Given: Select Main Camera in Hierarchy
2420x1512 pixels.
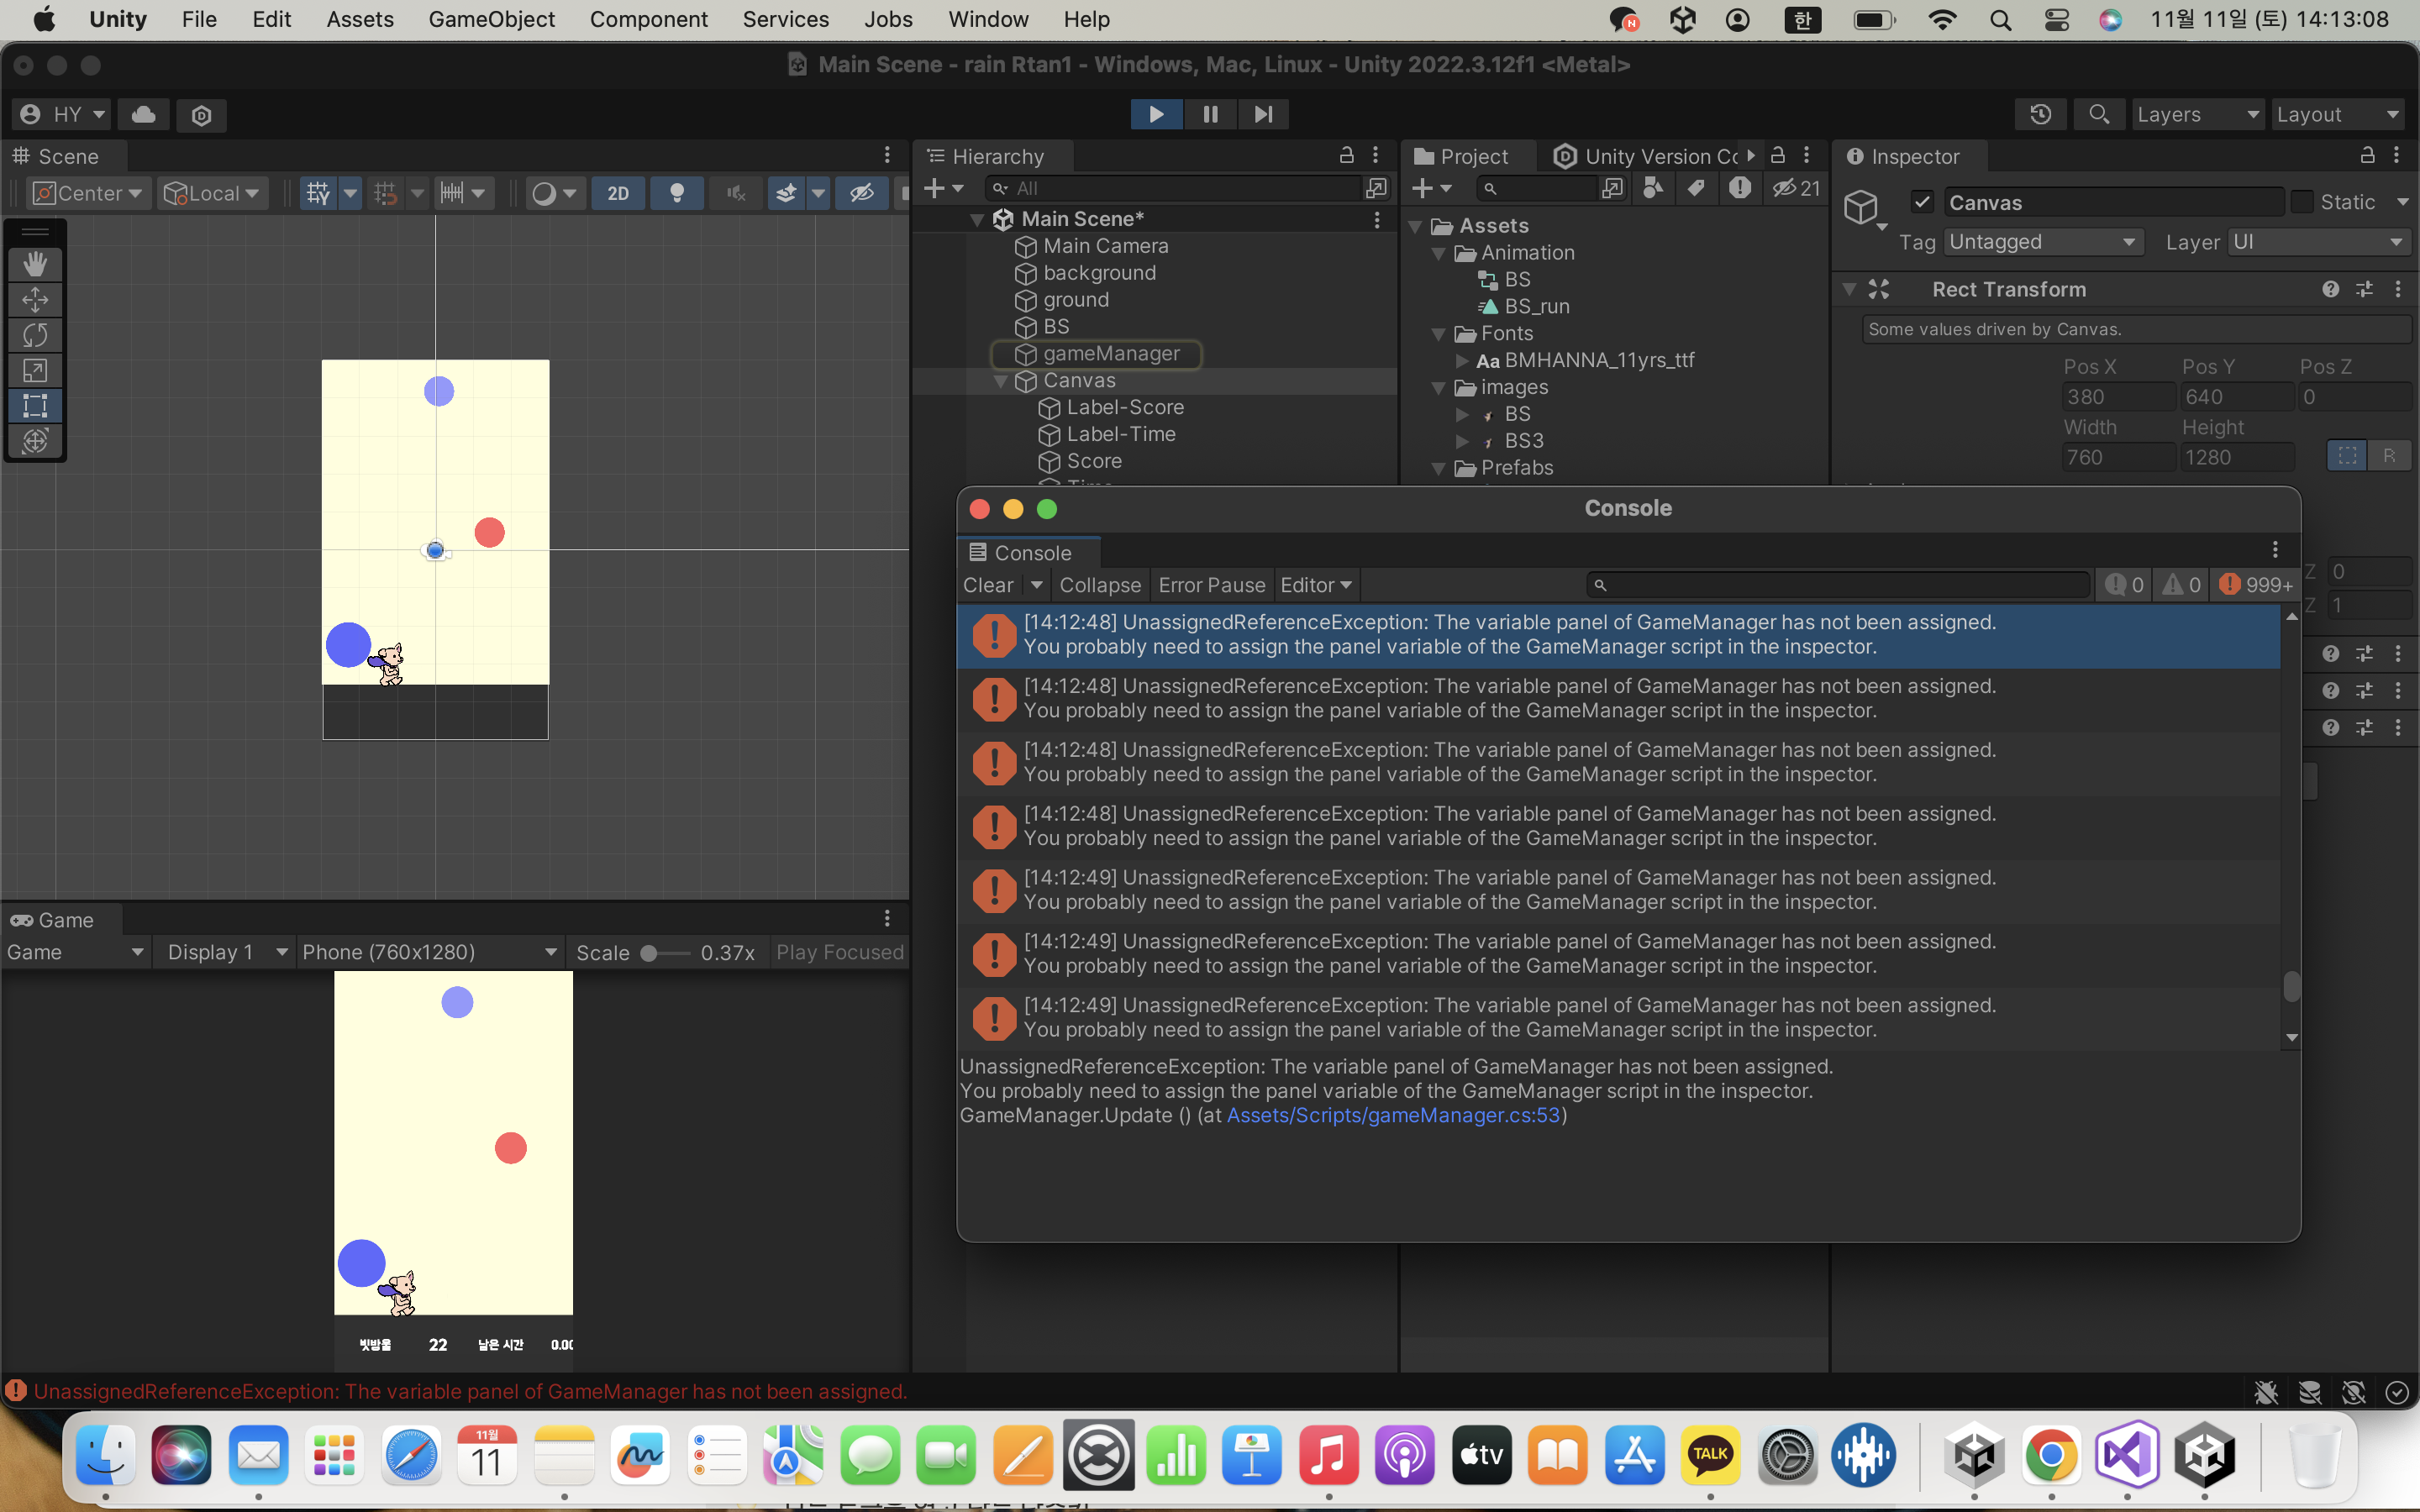Looking at the screenshot, I should tap(1105, 246).
